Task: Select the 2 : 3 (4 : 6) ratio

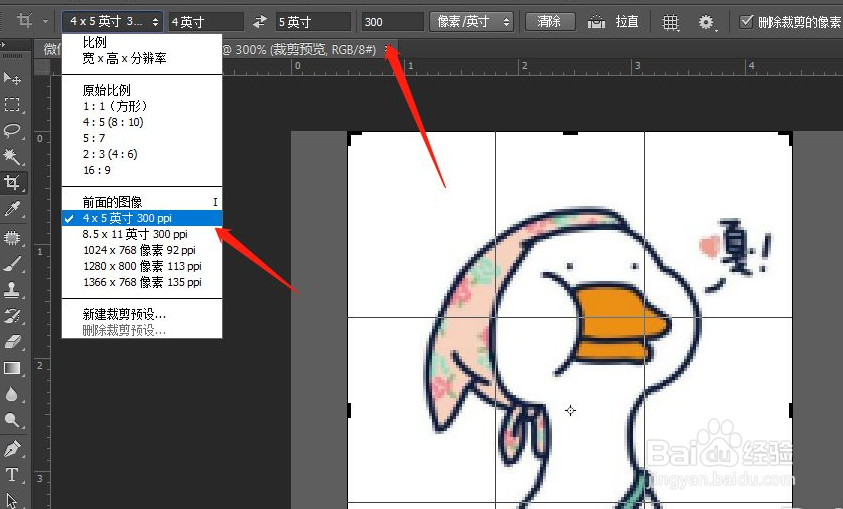Action: click(110, 154)
